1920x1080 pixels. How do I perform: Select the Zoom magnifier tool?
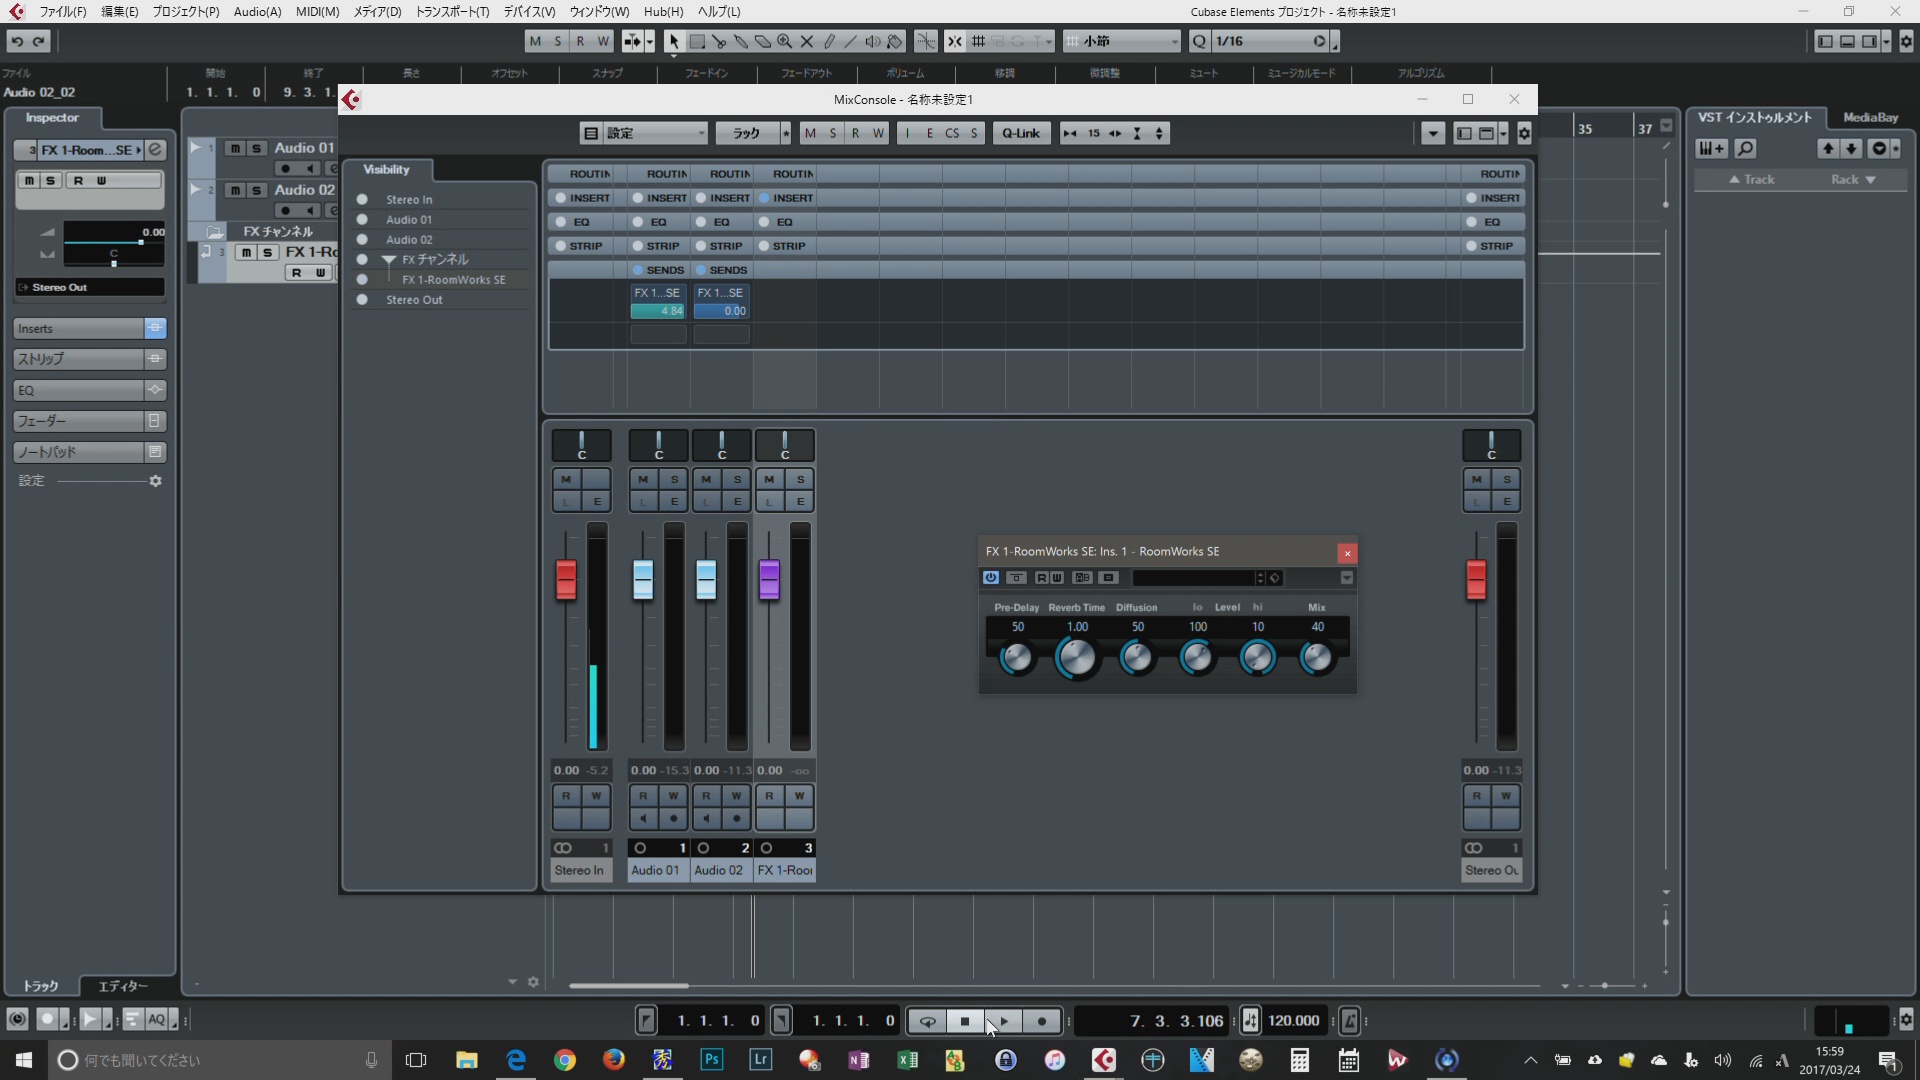click(785, 41)
